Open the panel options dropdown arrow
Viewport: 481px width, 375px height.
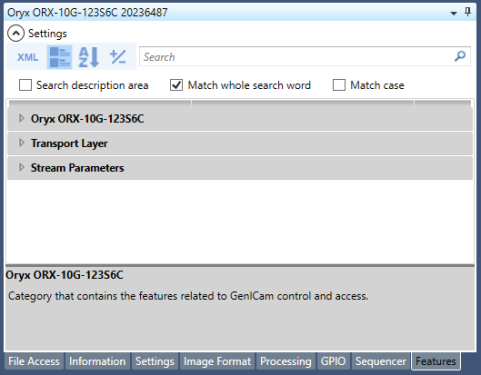(453, 13)
